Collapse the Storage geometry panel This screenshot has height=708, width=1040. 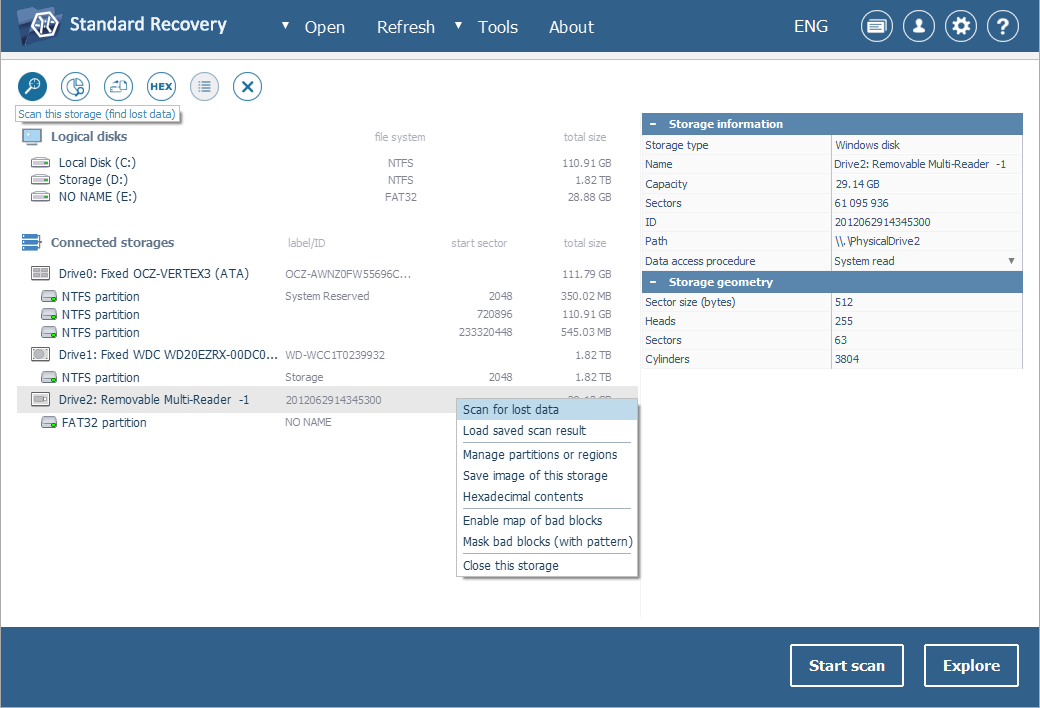pos(653,282)
